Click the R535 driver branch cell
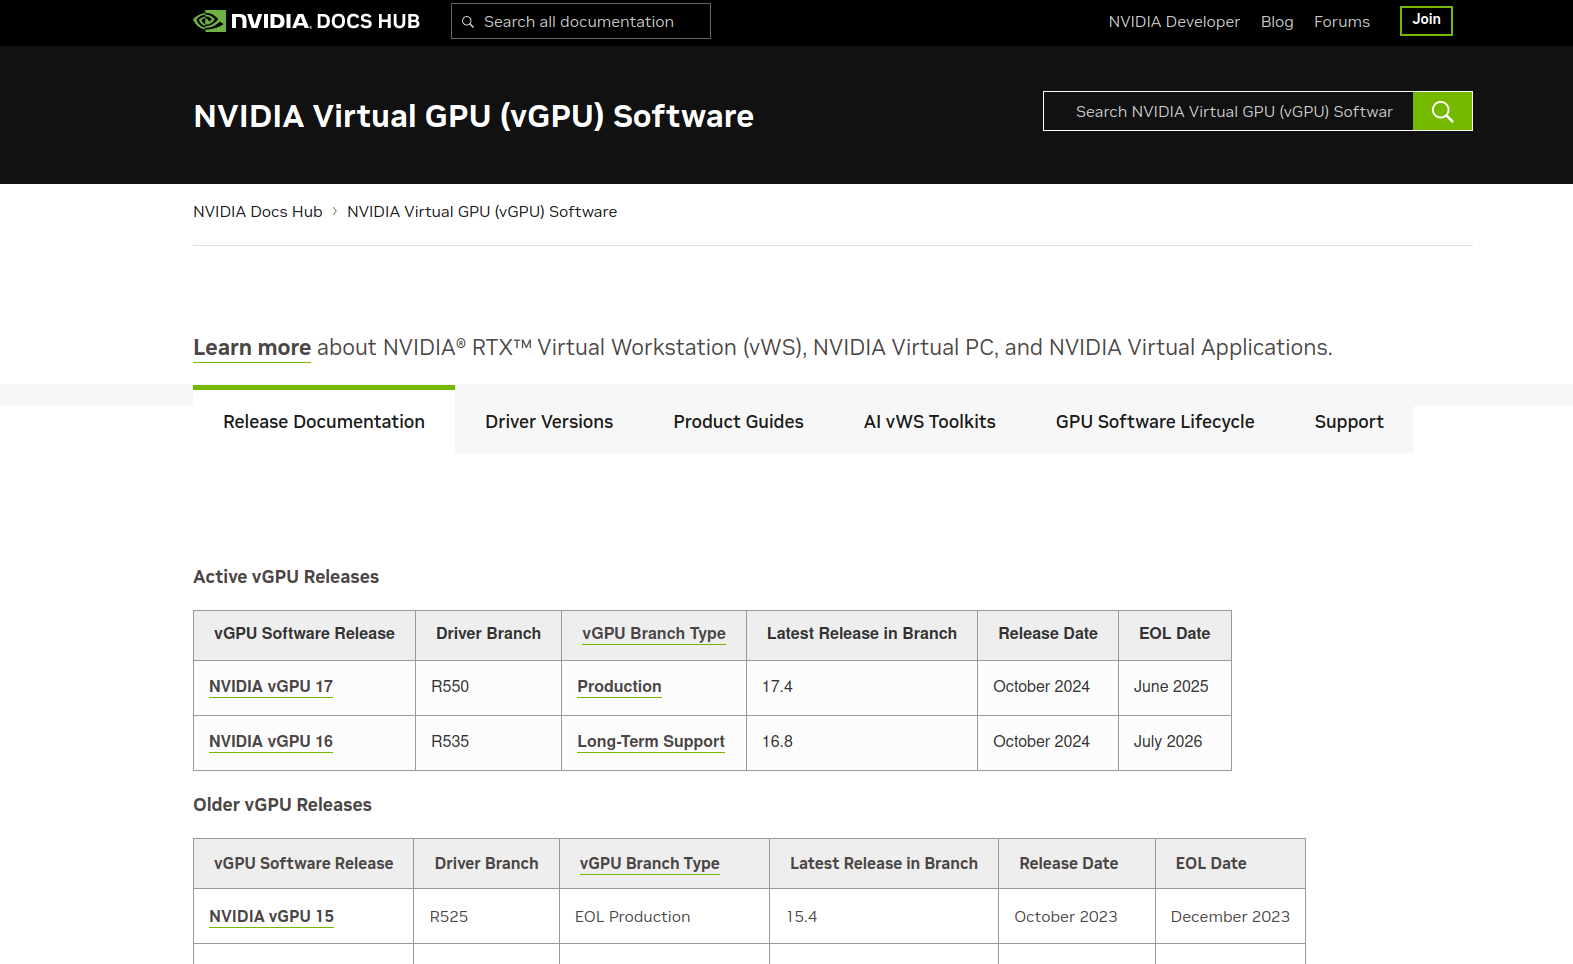1573x964 pixels. pos(488,742)
